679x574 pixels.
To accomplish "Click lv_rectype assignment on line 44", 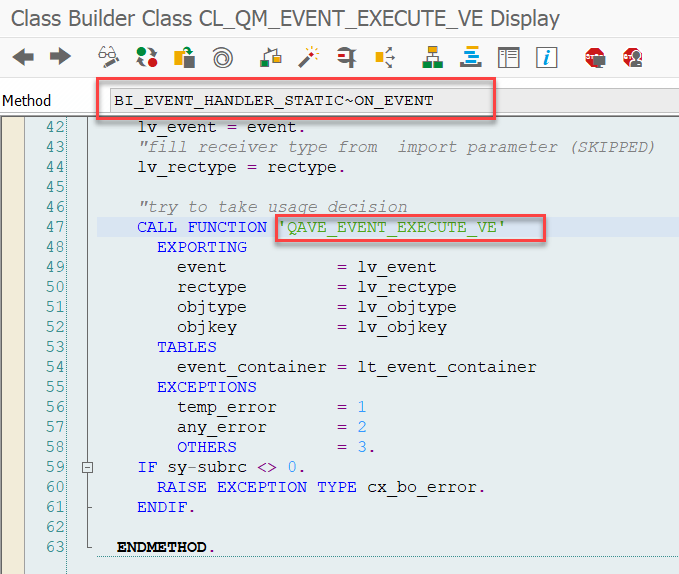I will click(x=241, y=167).
